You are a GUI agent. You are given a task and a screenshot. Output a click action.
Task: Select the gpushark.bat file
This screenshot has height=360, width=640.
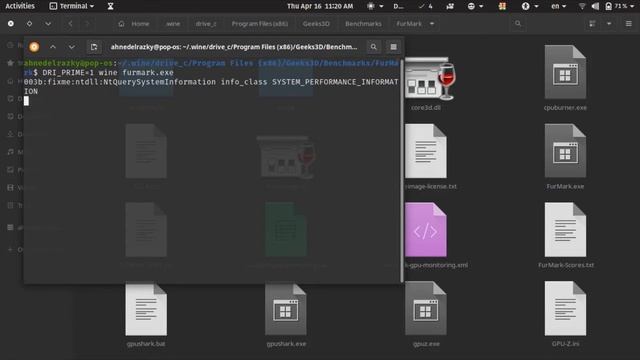[x=146, y=314]
